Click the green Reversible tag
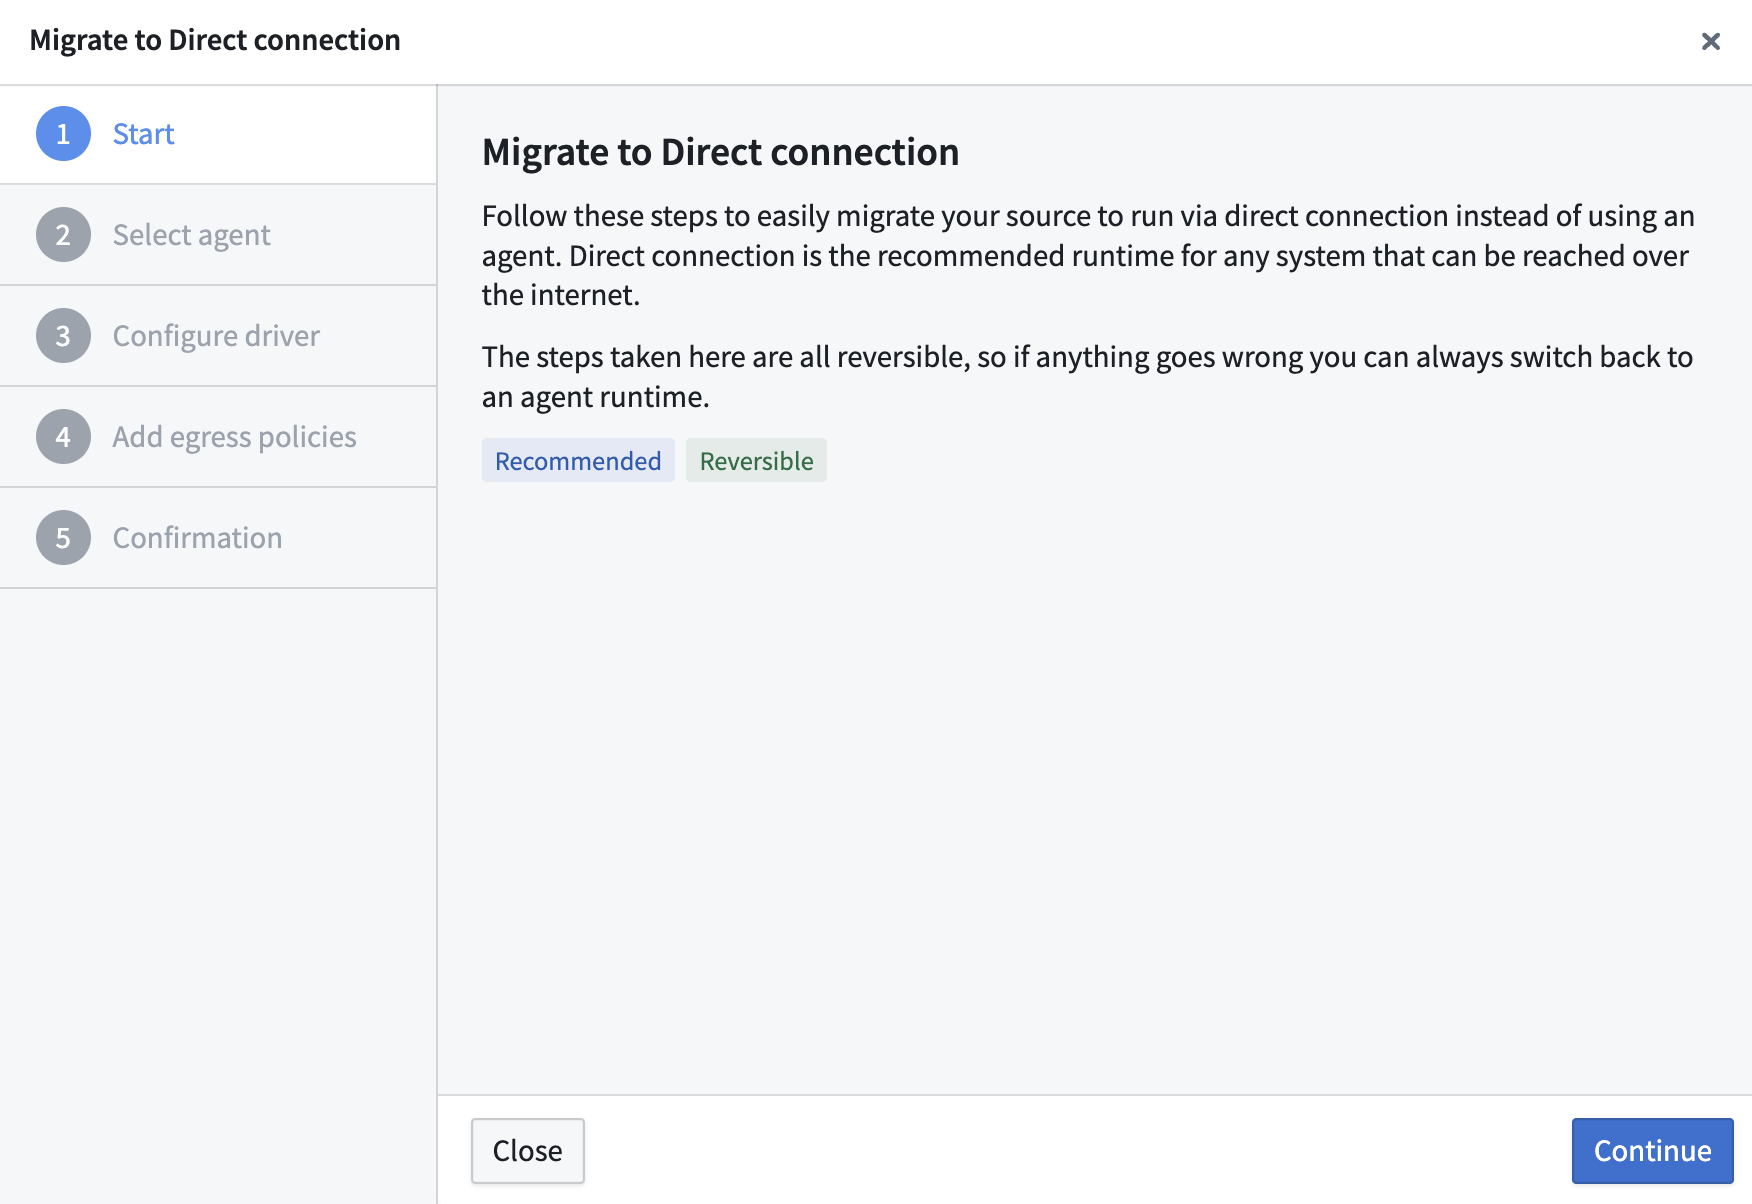This screenshot has height=1204, width=1752. point(756,461)
